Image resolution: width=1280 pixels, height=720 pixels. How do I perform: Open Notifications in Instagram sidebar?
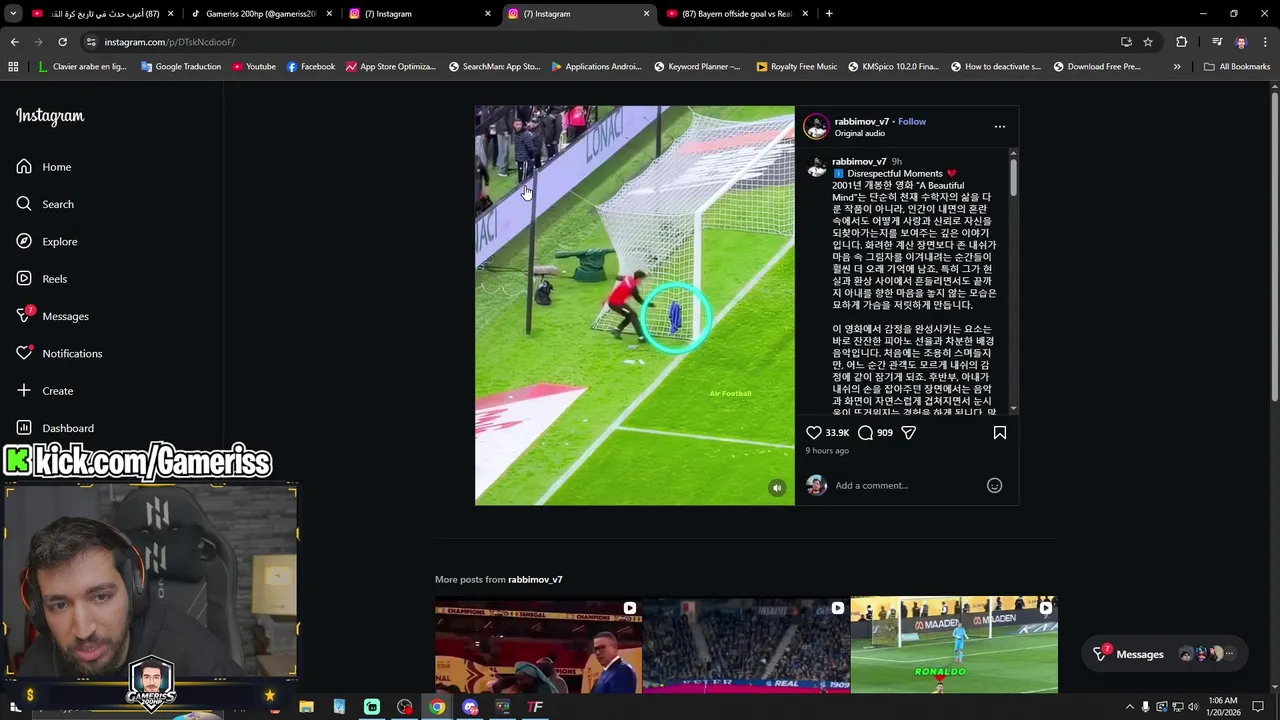[x=59, y=353]
